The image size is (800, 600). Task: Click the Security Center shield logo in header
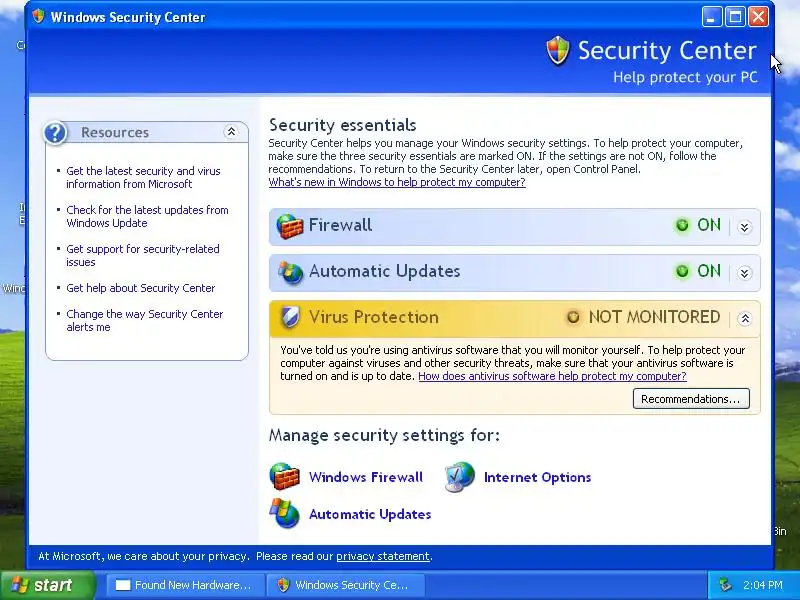pos(557,51)
